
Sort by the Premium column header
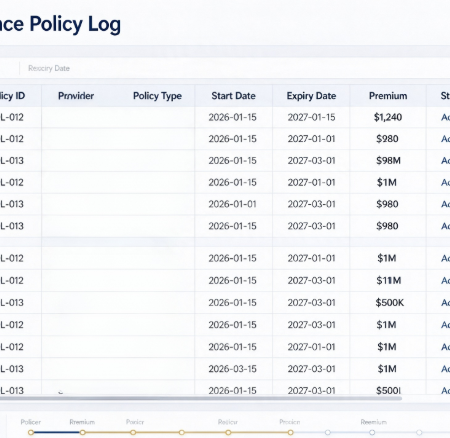(388, 96)
